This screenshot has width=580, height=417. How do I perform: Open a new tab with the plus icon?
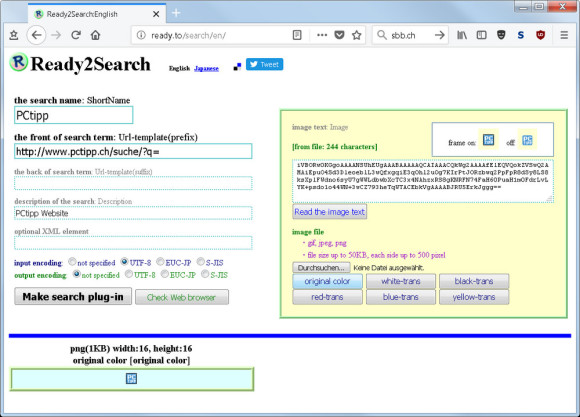[x=176, y=13]
